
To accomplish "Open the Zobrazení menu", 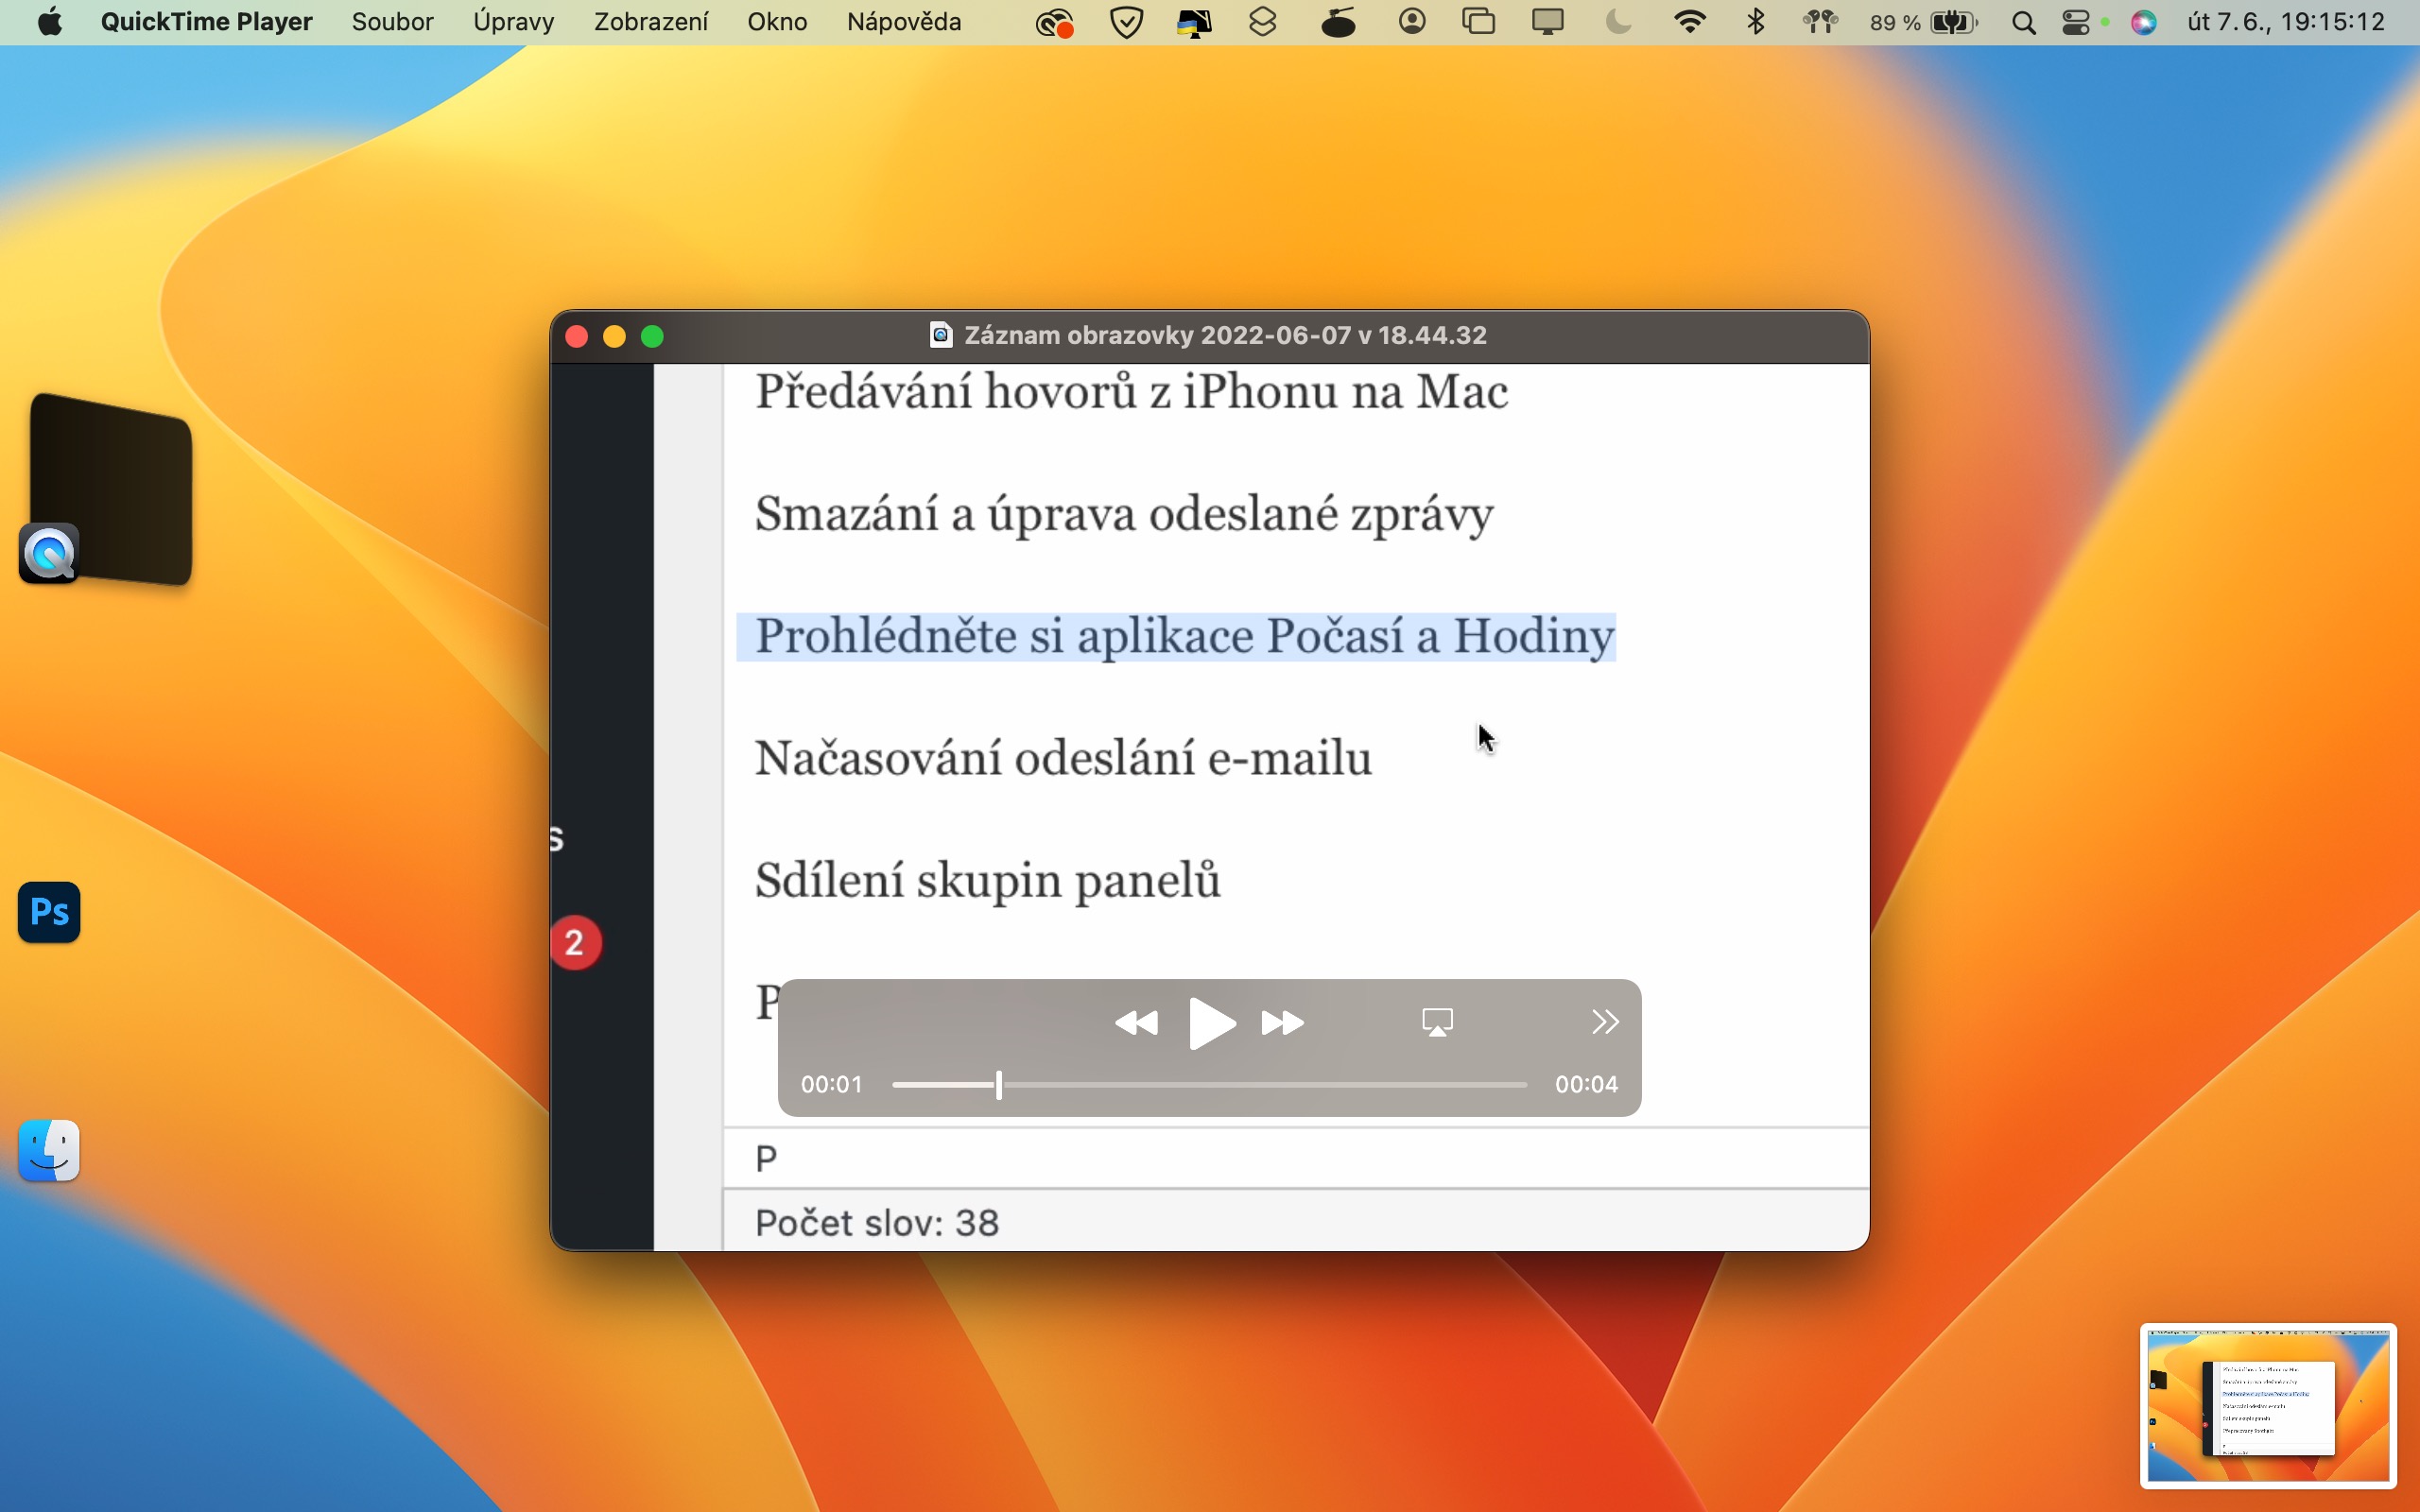I will click(650, 22).
